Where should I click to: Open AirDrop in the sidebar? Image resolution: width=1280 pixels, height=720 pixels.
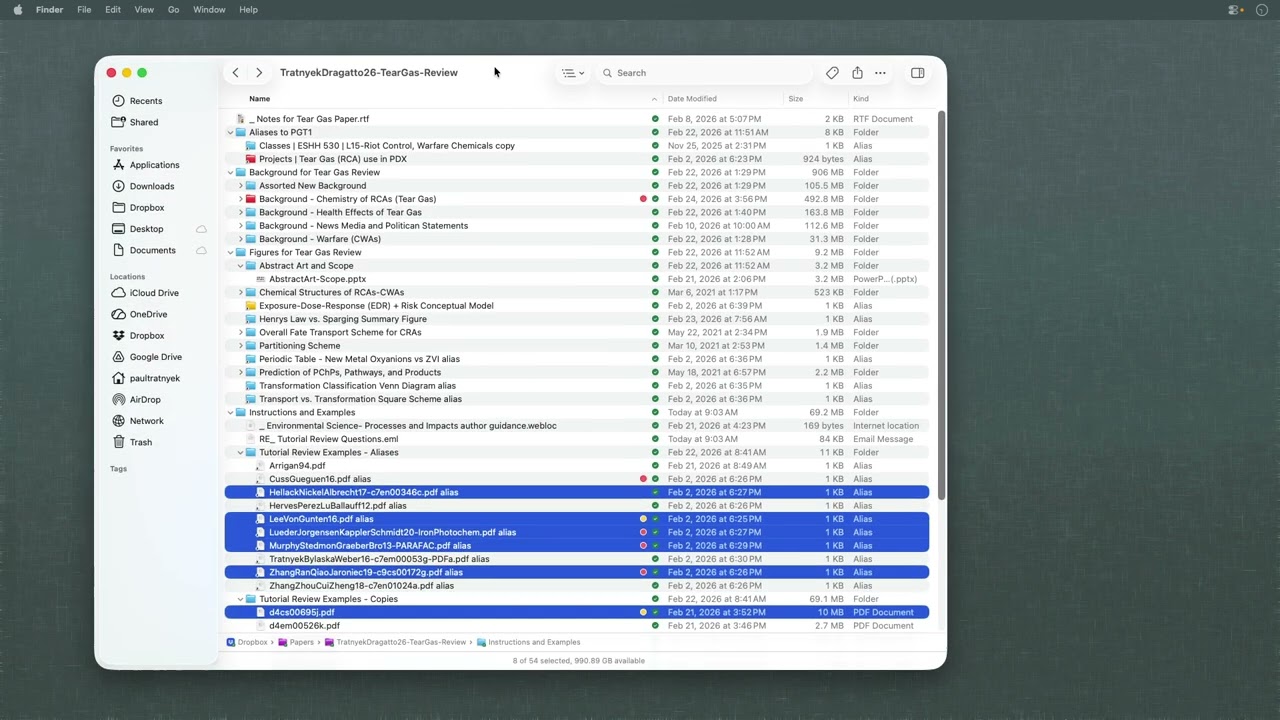pyautogui.click(x=144, y=400)
